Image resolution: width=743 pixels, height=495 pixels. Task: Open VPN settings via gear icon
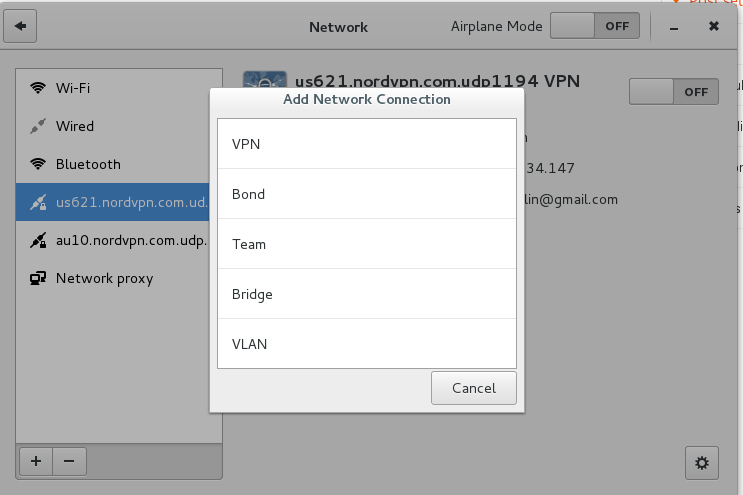(x=702, y=463)
